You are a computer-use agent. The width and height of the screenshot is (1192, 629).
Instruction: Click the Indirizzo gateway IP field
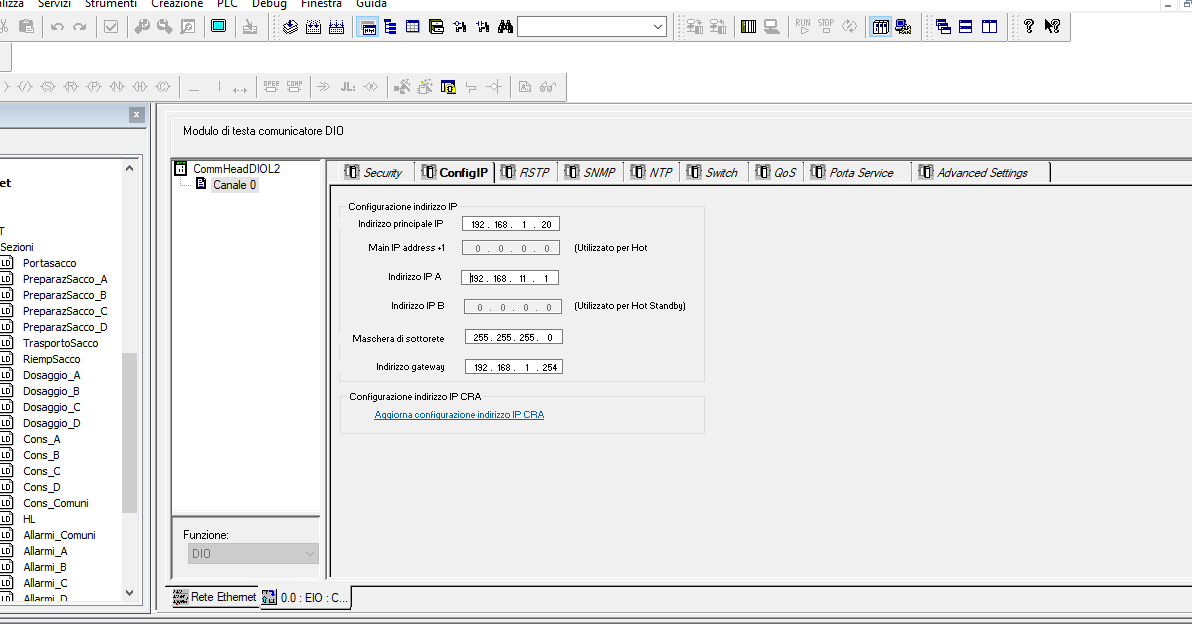click(x=514, y=367)
